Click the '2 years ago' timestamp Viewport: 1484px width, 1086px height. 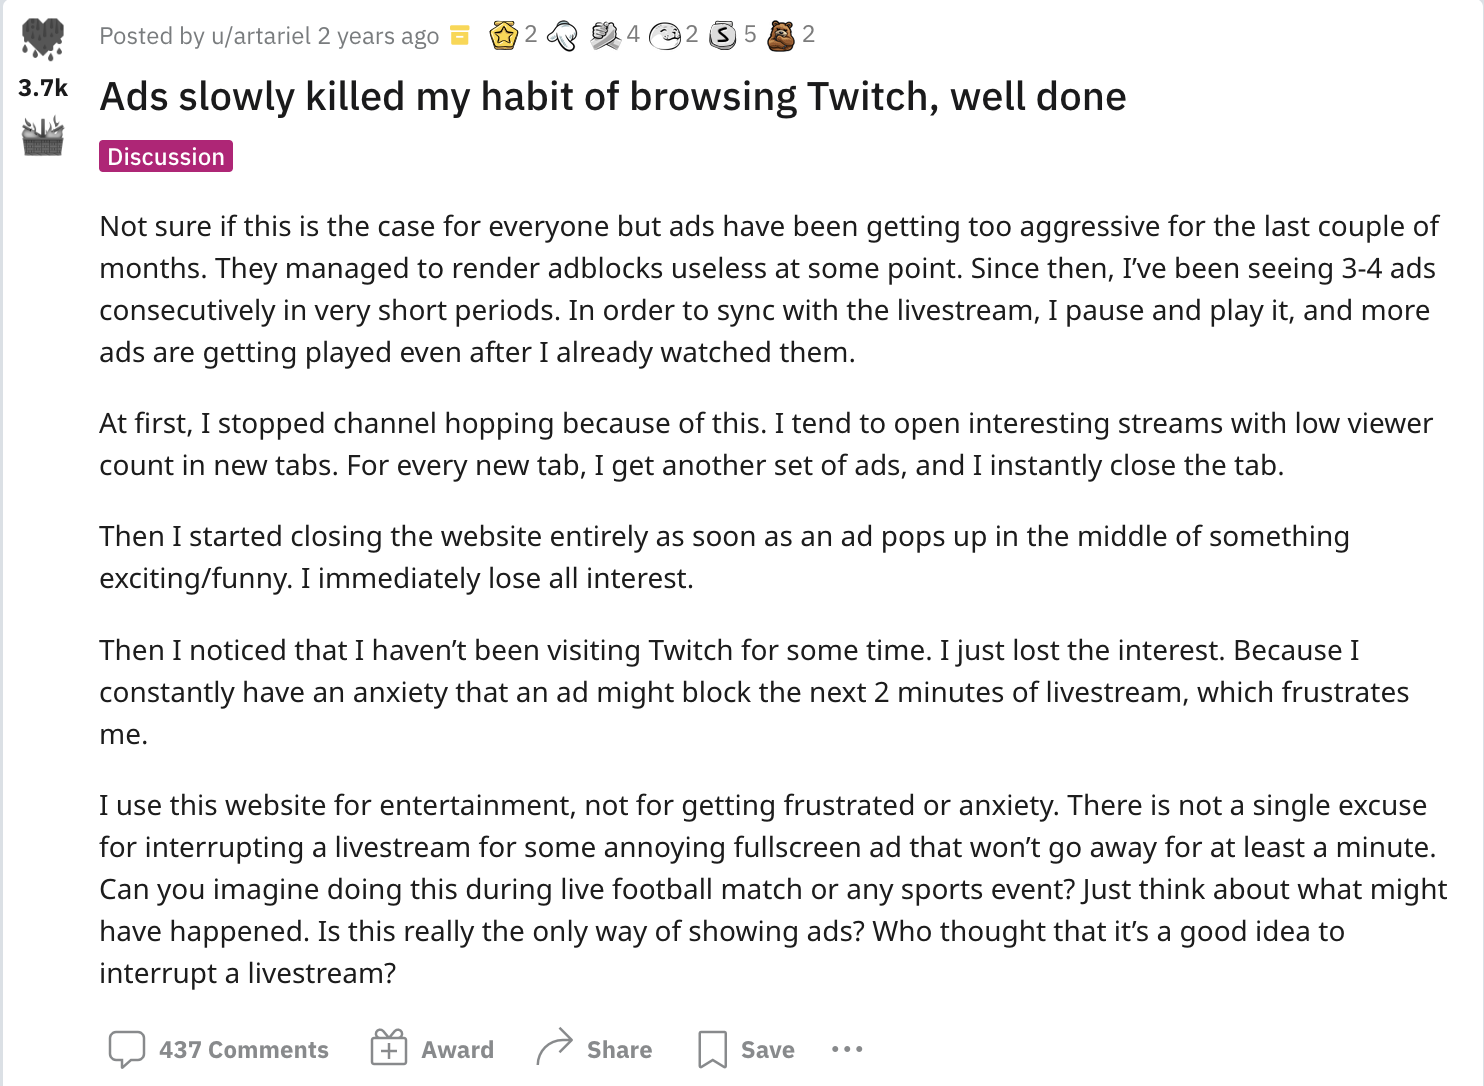(x=378, y=36)
